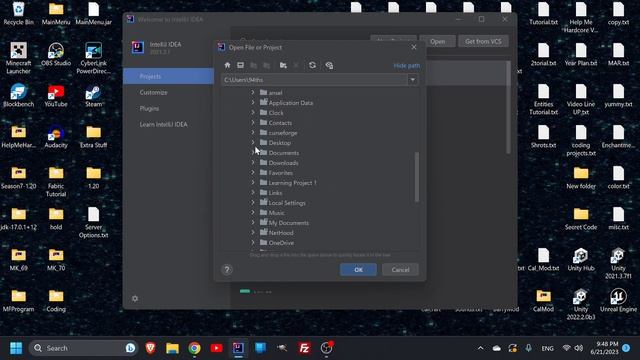Open Chrome from taskbar
Image resolution: width=640 pixels, height=360 pixels.
(194, 348)
